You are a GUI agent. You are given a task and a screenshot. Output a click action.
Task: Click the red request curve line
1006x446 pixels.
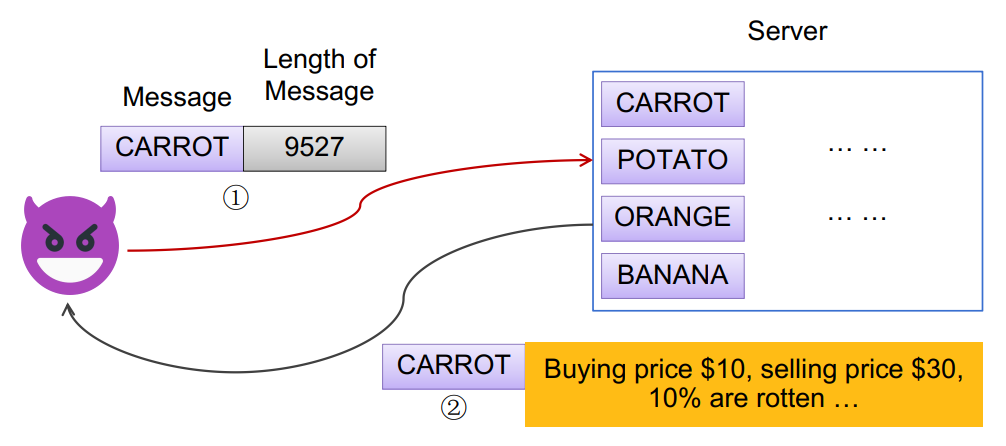361,203
